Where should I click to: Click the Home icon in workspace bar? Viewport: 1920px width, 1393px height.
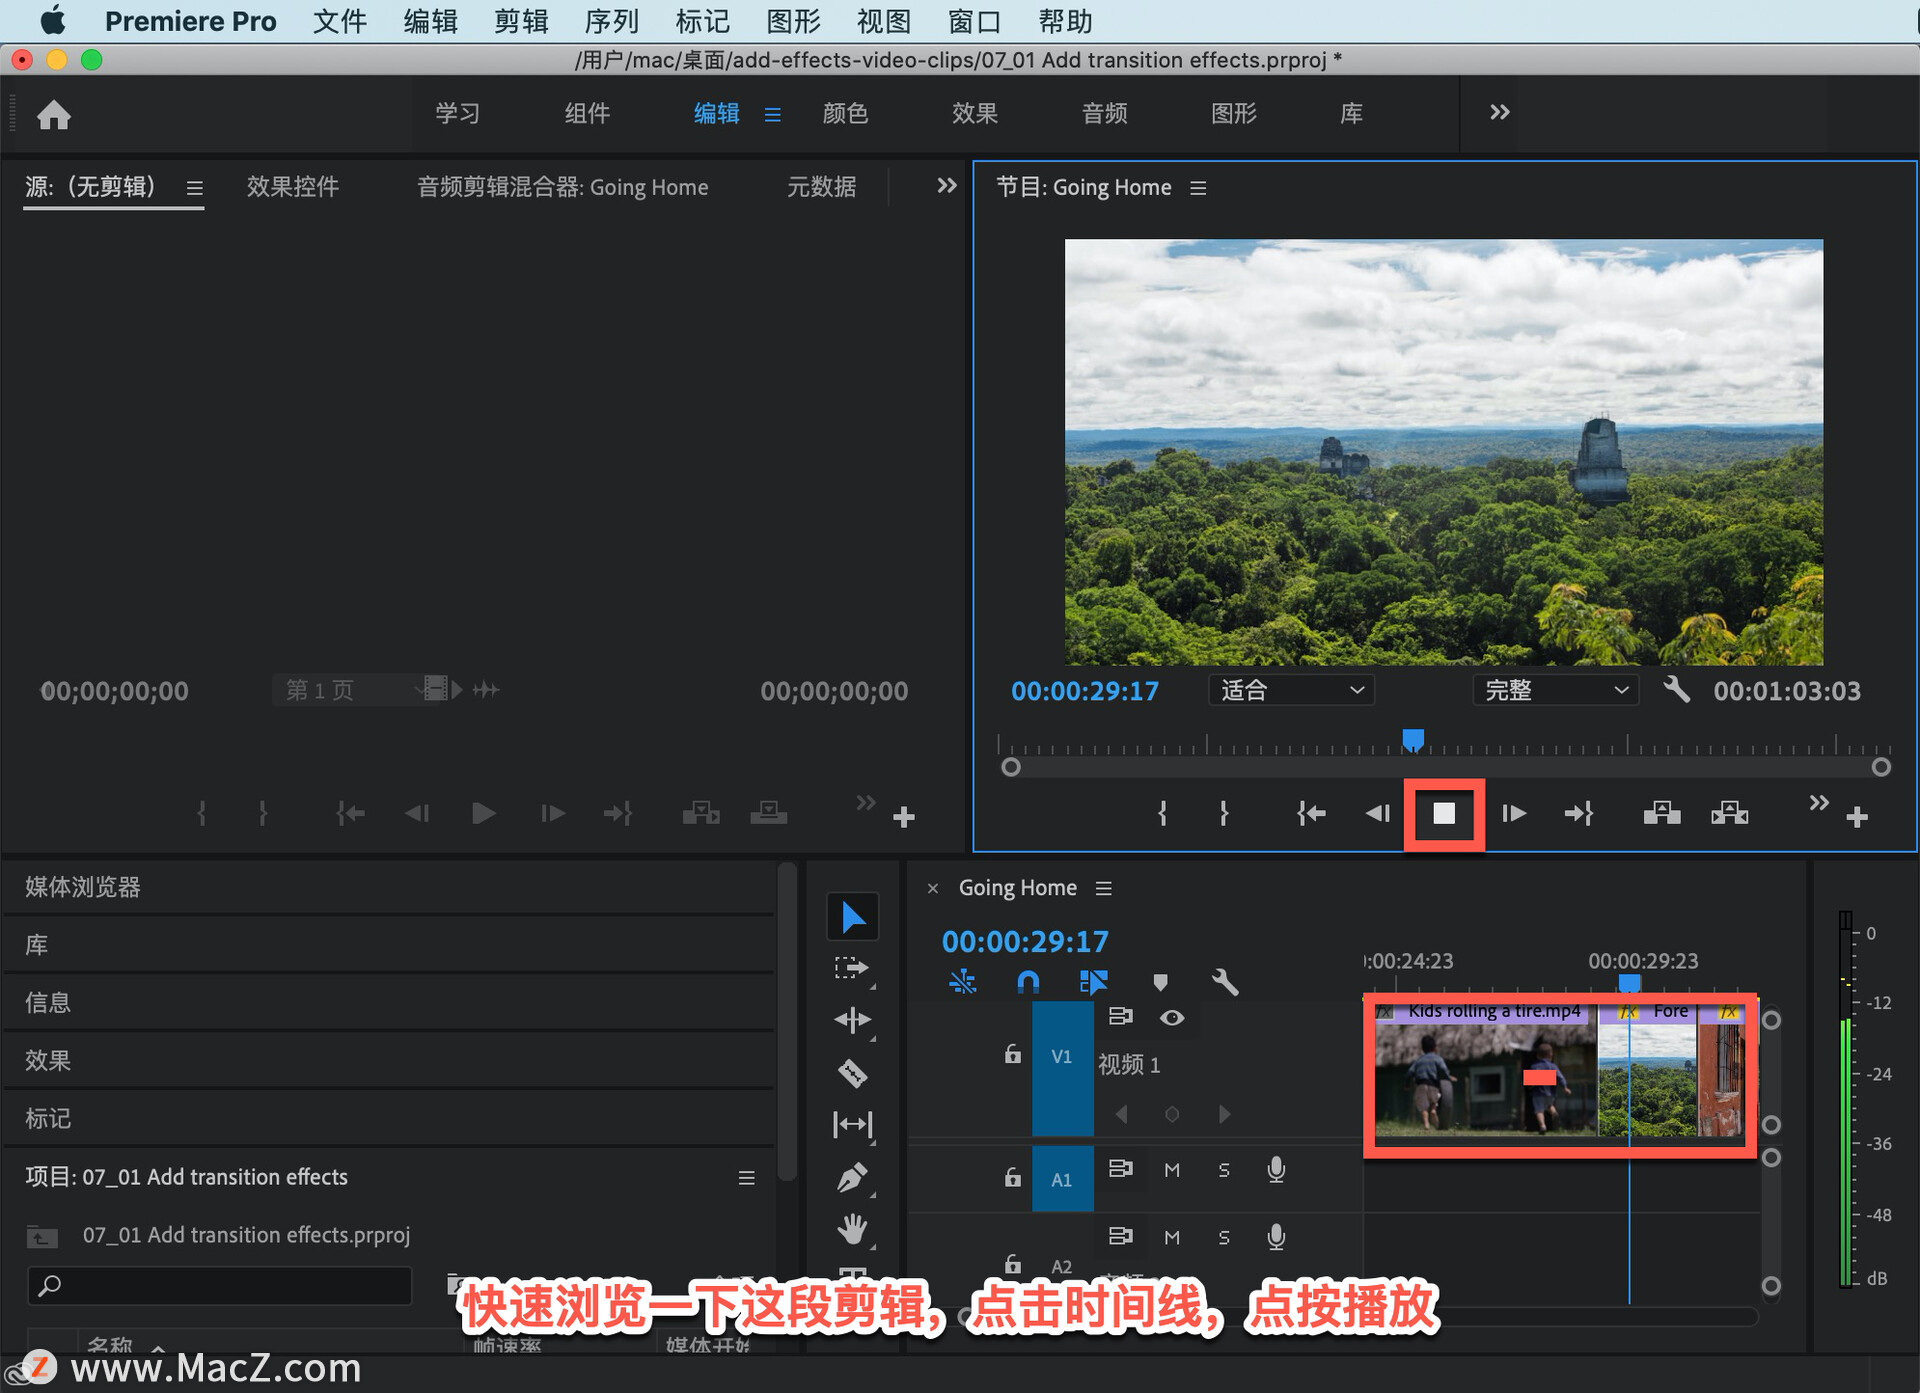click(x=54, y=115)
